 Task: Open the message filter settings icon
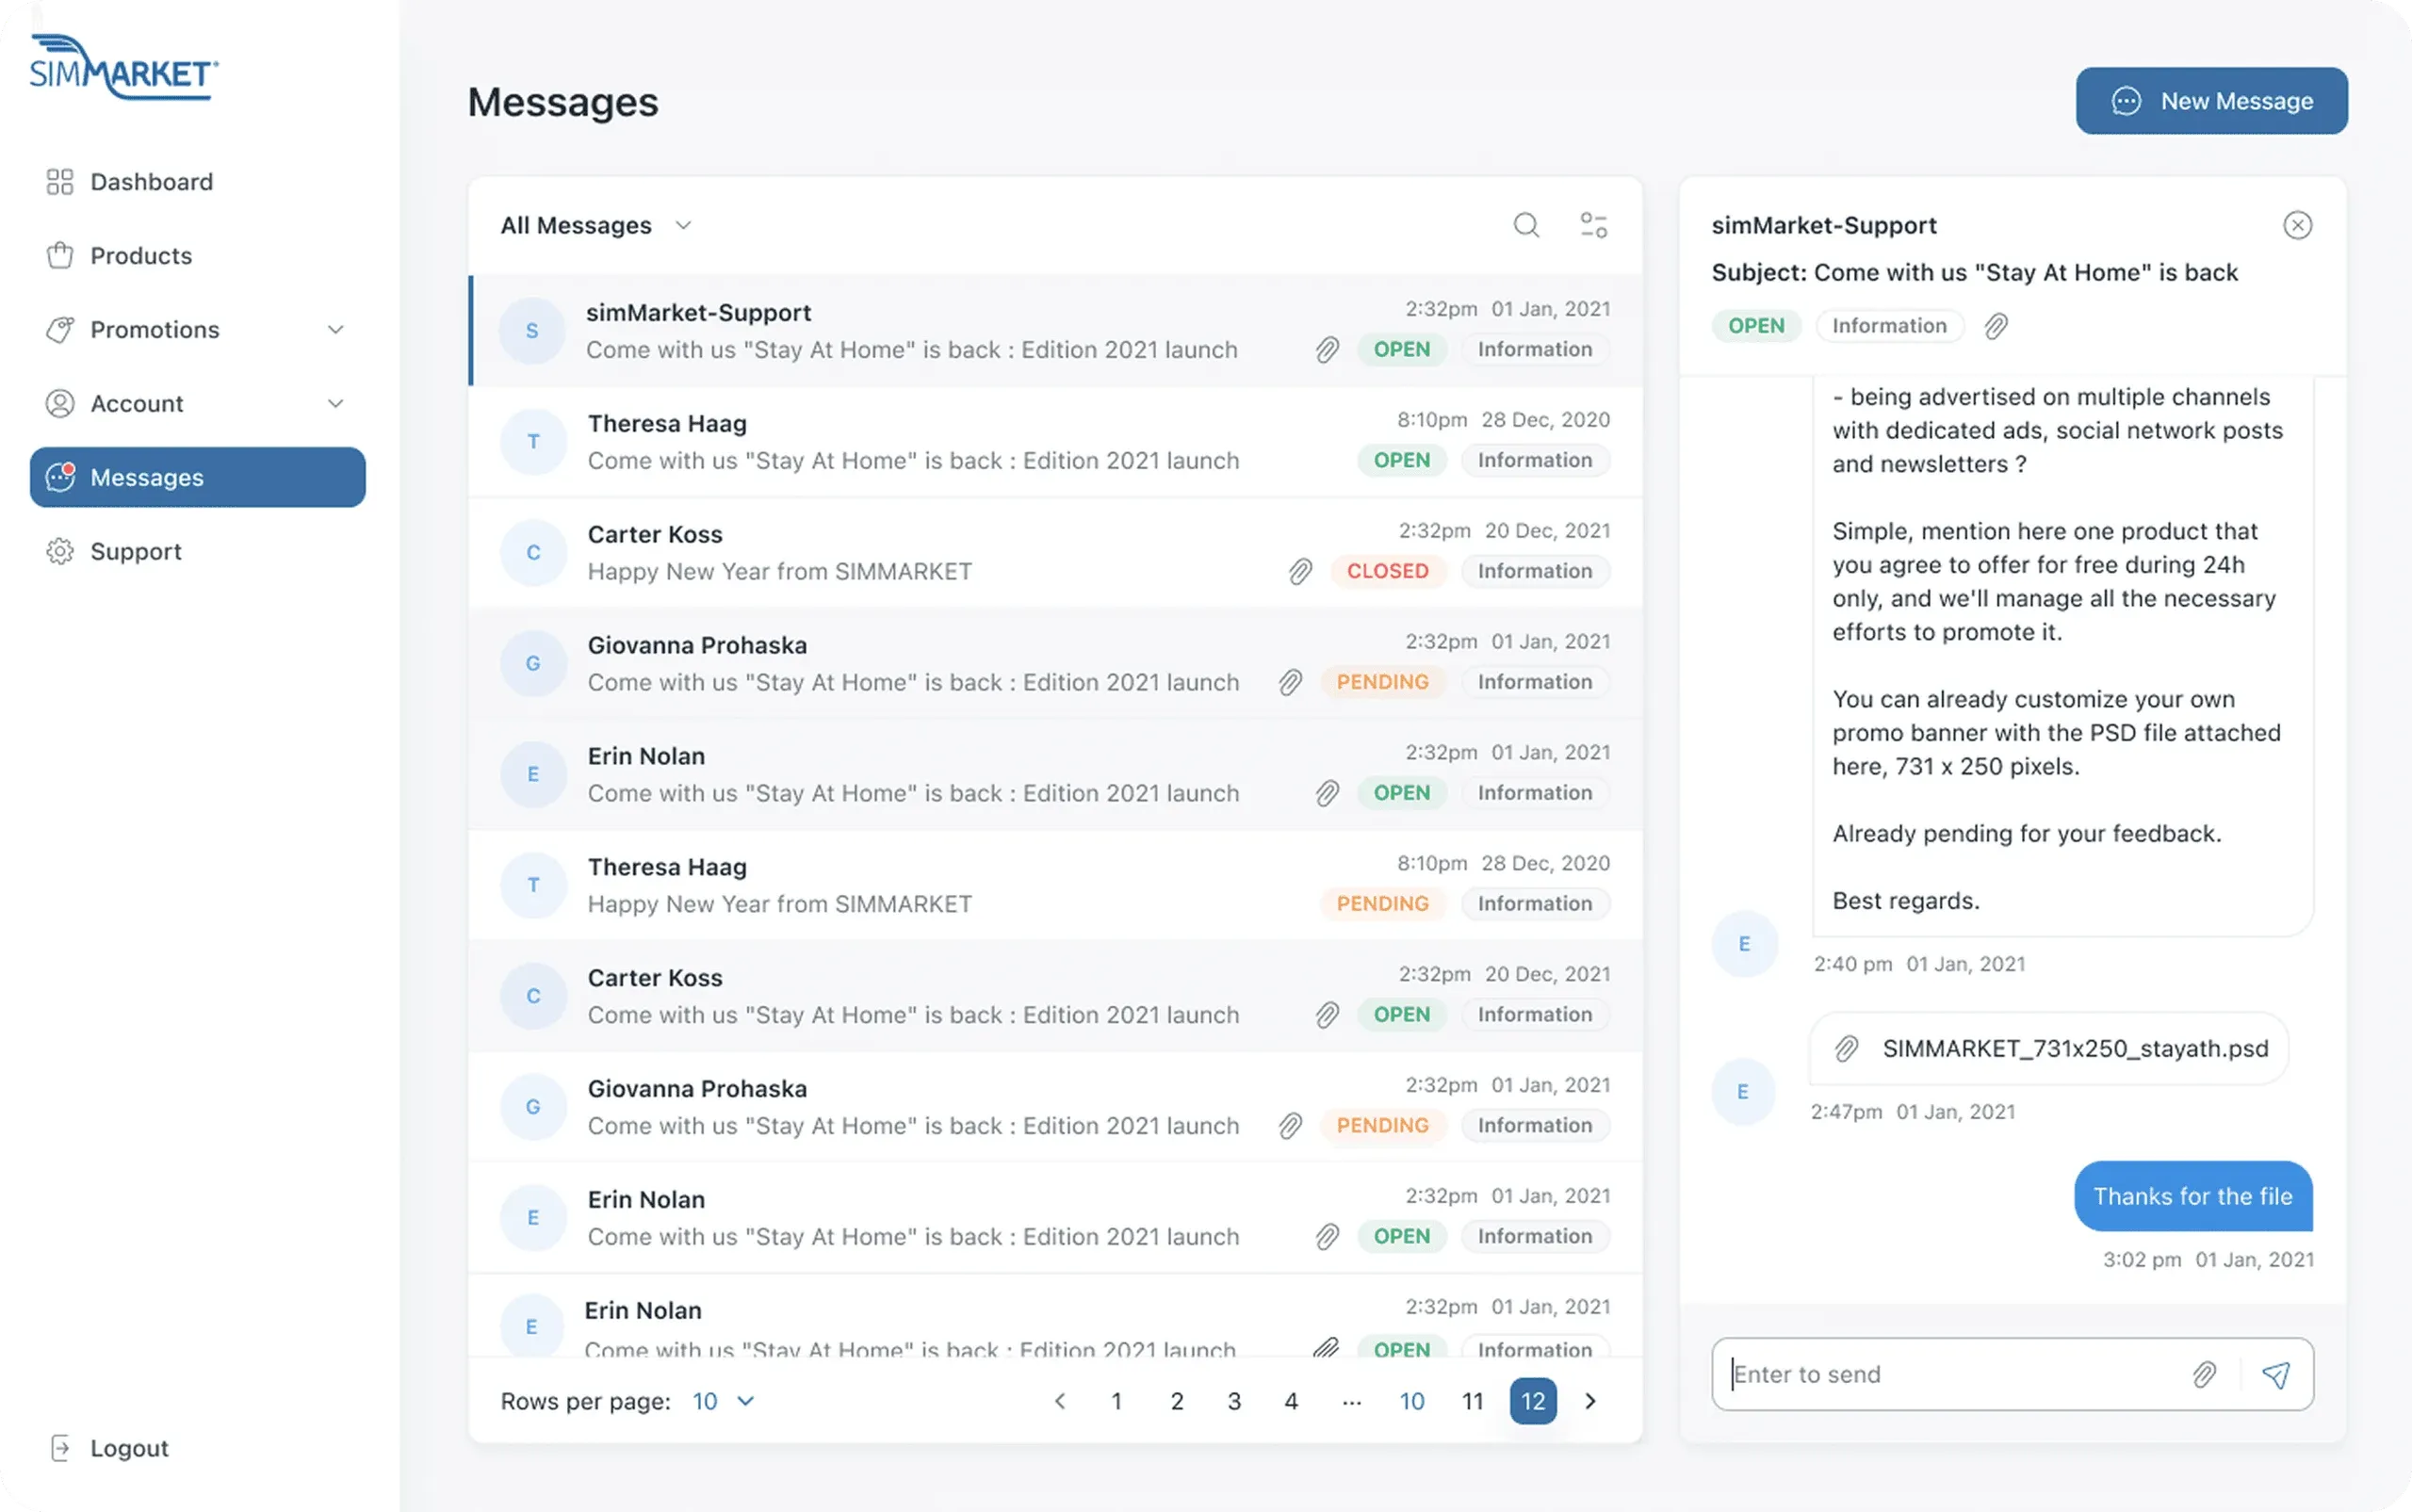tap(1593, 225)
